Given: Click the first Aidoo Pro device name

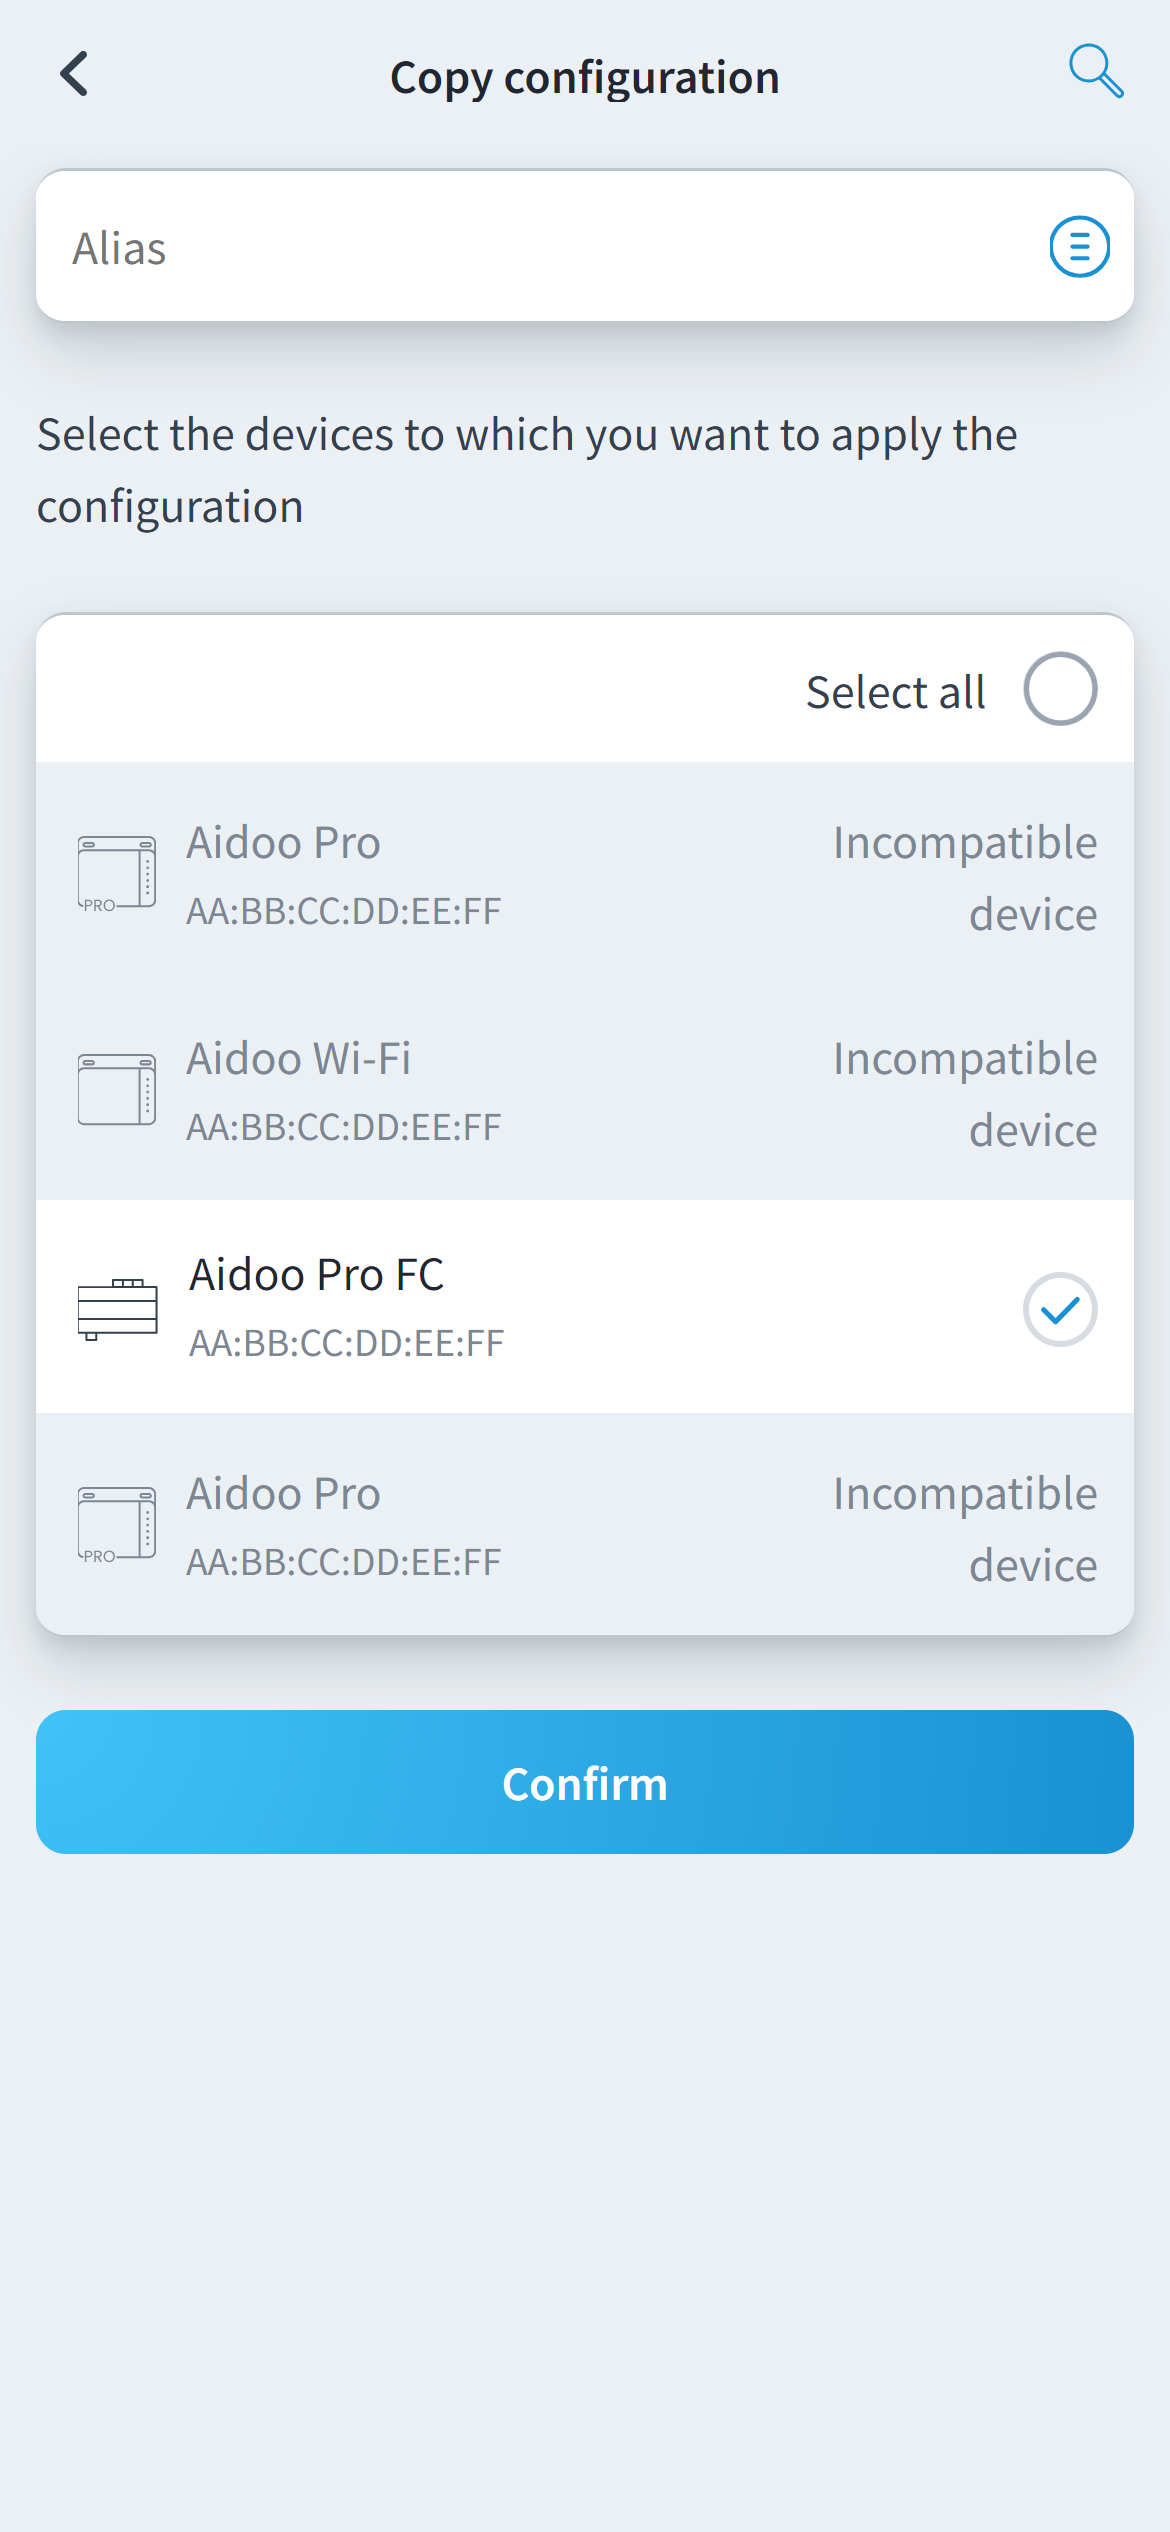Looking at the screenshot, I should 284,843.
